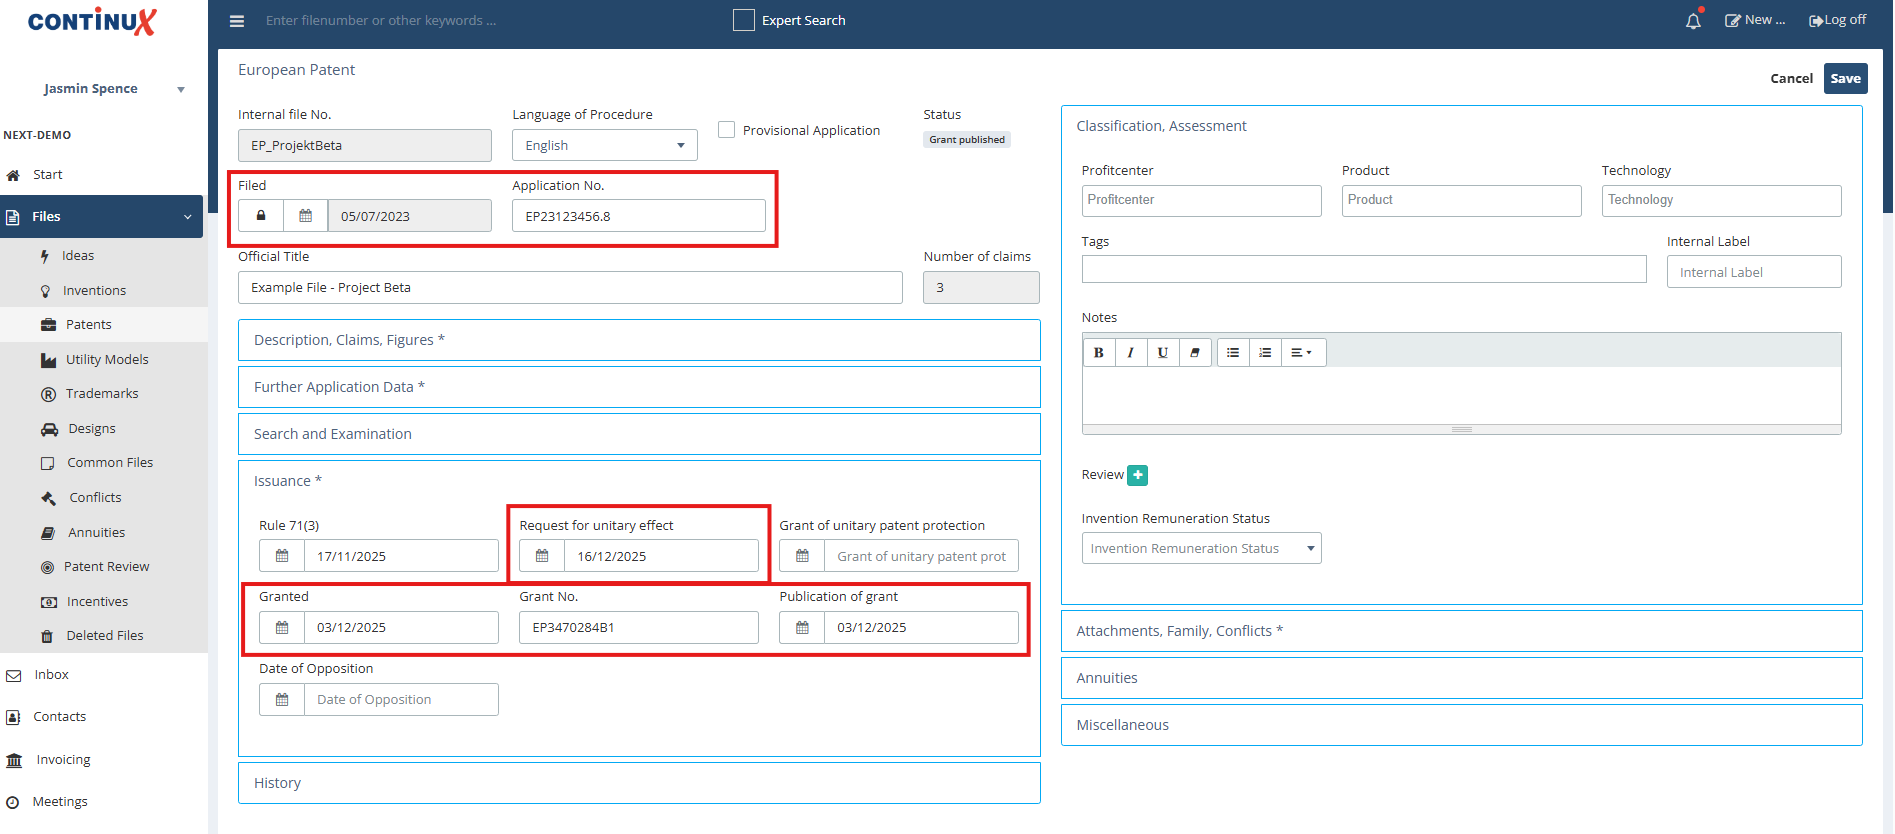Expand Description, Claims, Figures section
This screenshot has width=1895, height=834.
[639, 340]
